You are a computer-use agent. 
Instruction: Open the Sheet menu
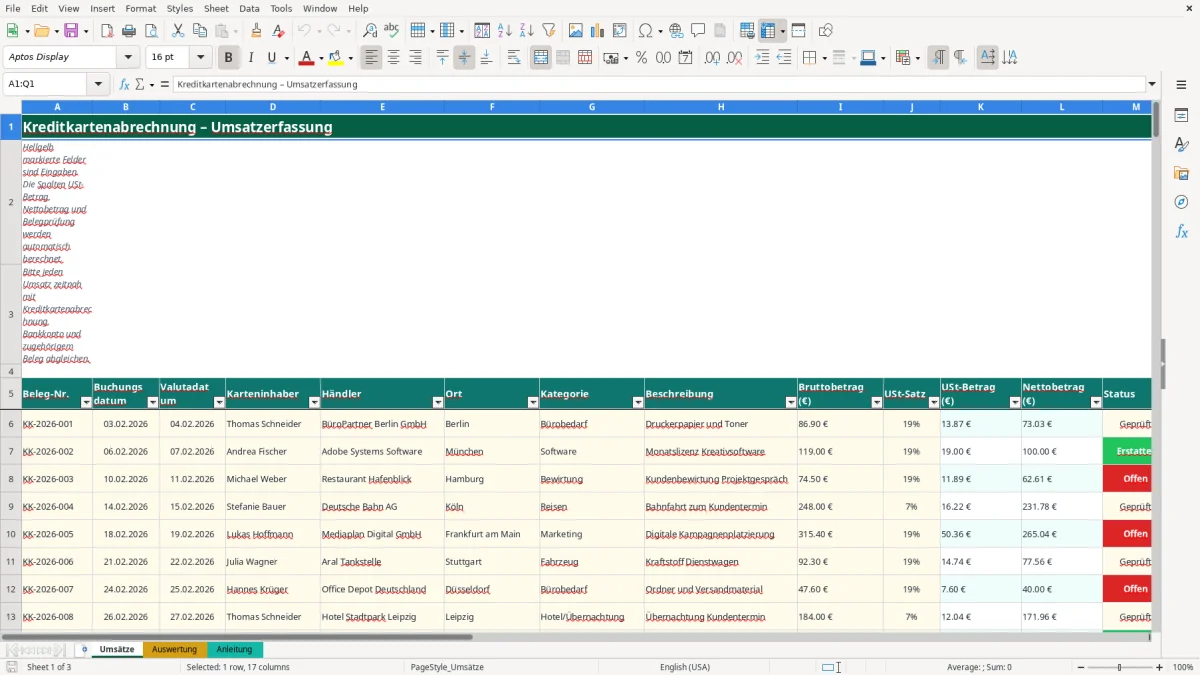tap(216, 8)
